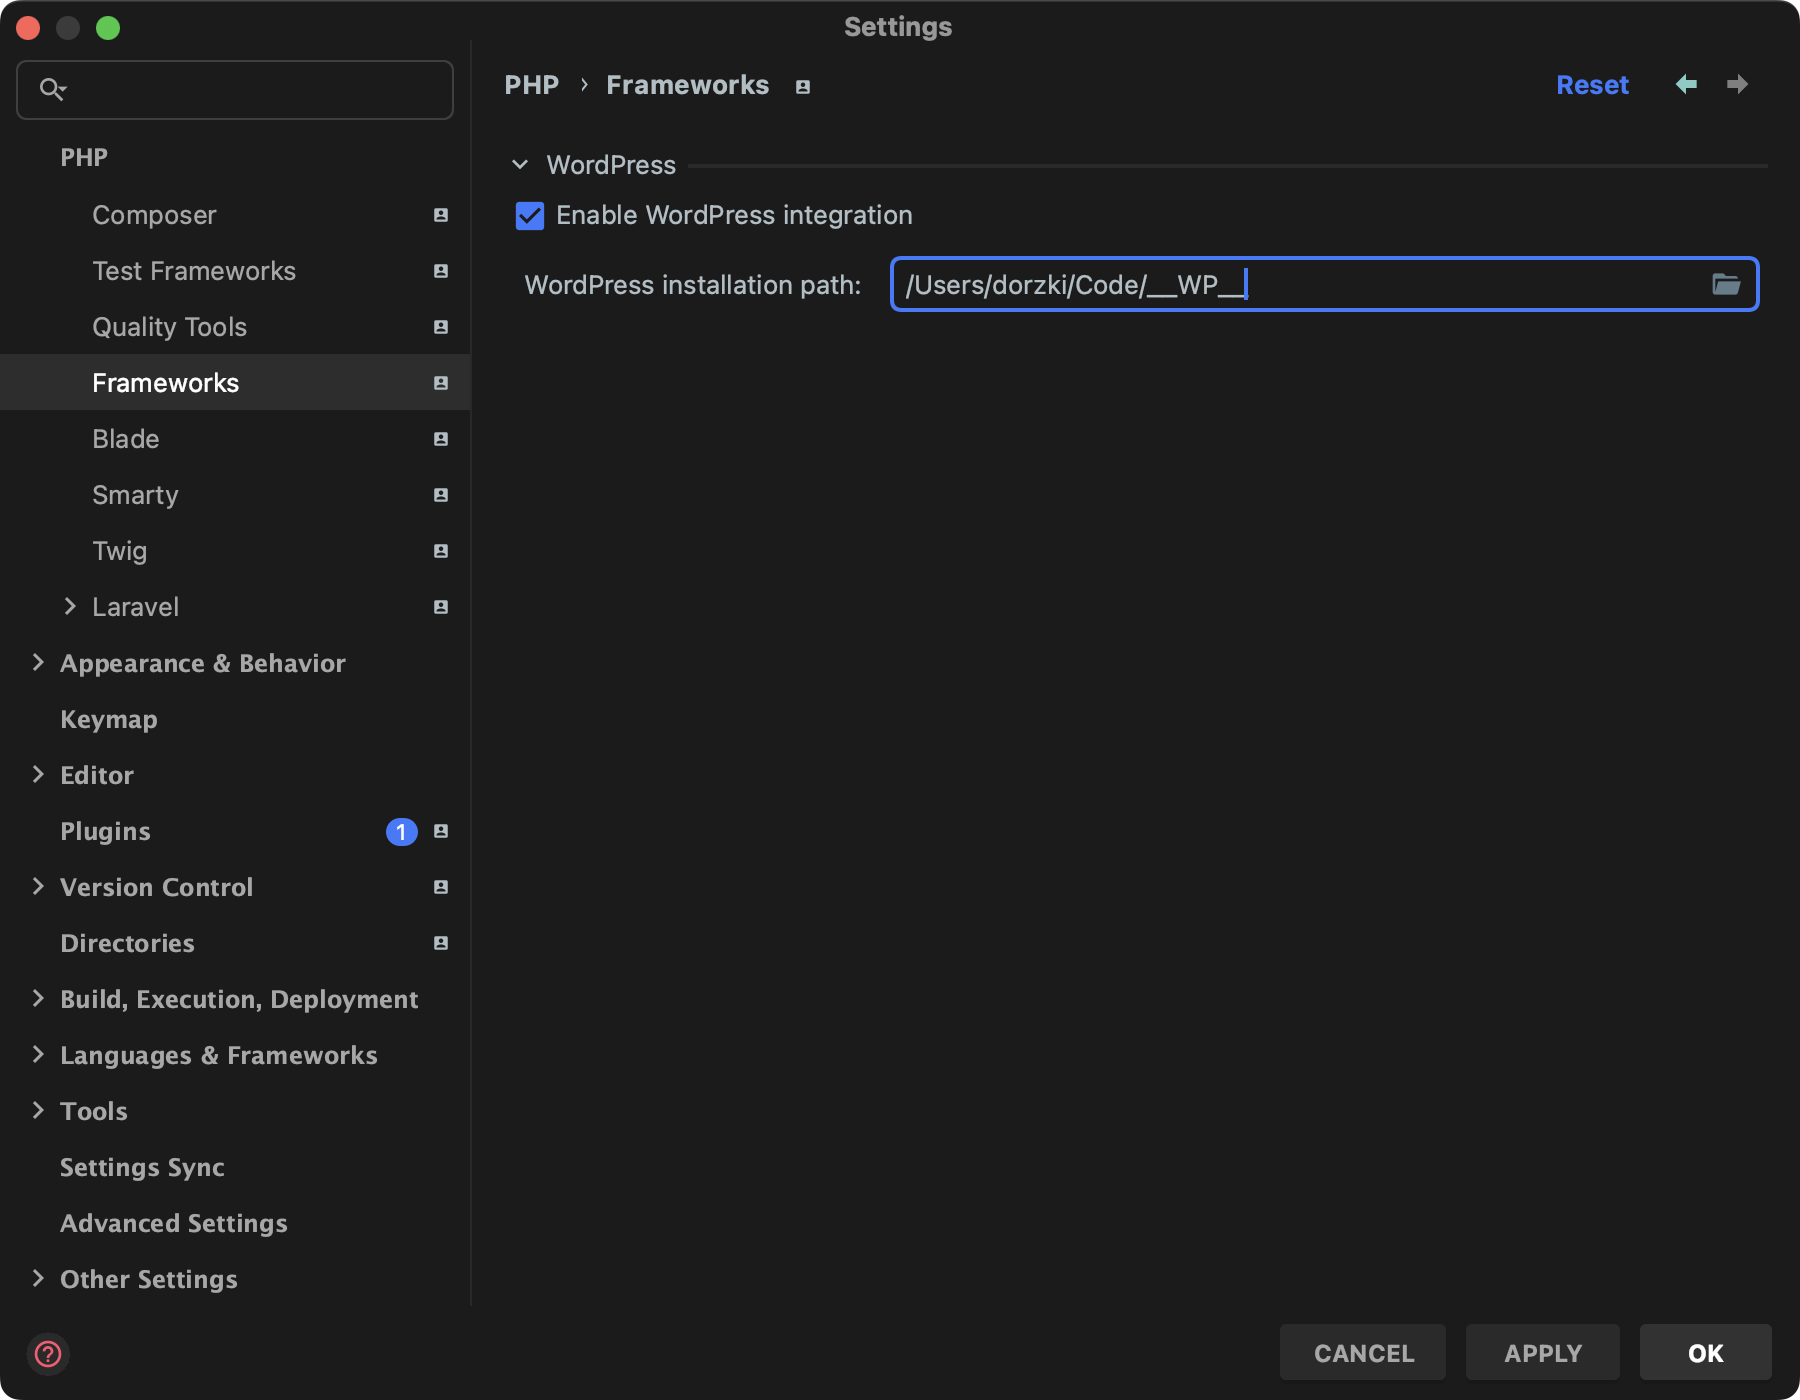Click project icon beside Test Frameworks row
This screenshot has width=1800, height=1400.
441,271
